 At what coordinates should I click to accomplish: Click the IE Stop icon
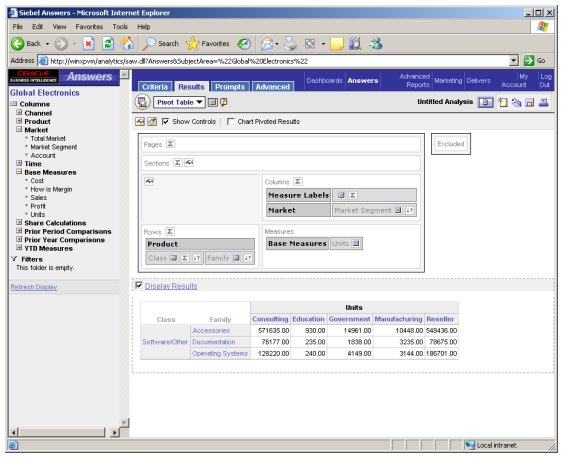click(89, 44)
